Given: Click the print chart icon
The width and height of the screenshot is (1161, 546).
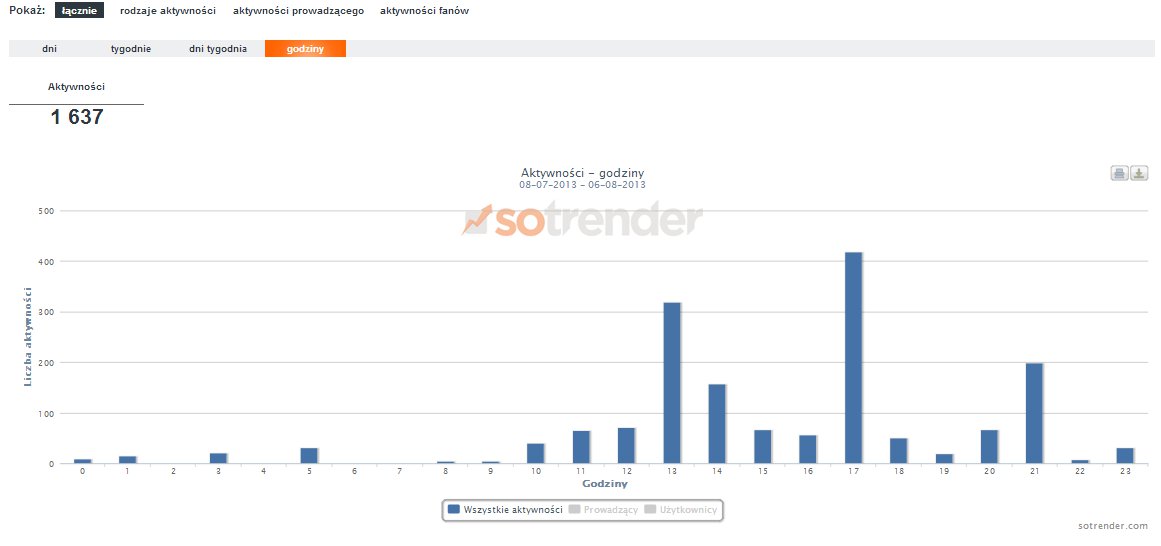Looking at the screenshot, I should tap(1119, 174).
